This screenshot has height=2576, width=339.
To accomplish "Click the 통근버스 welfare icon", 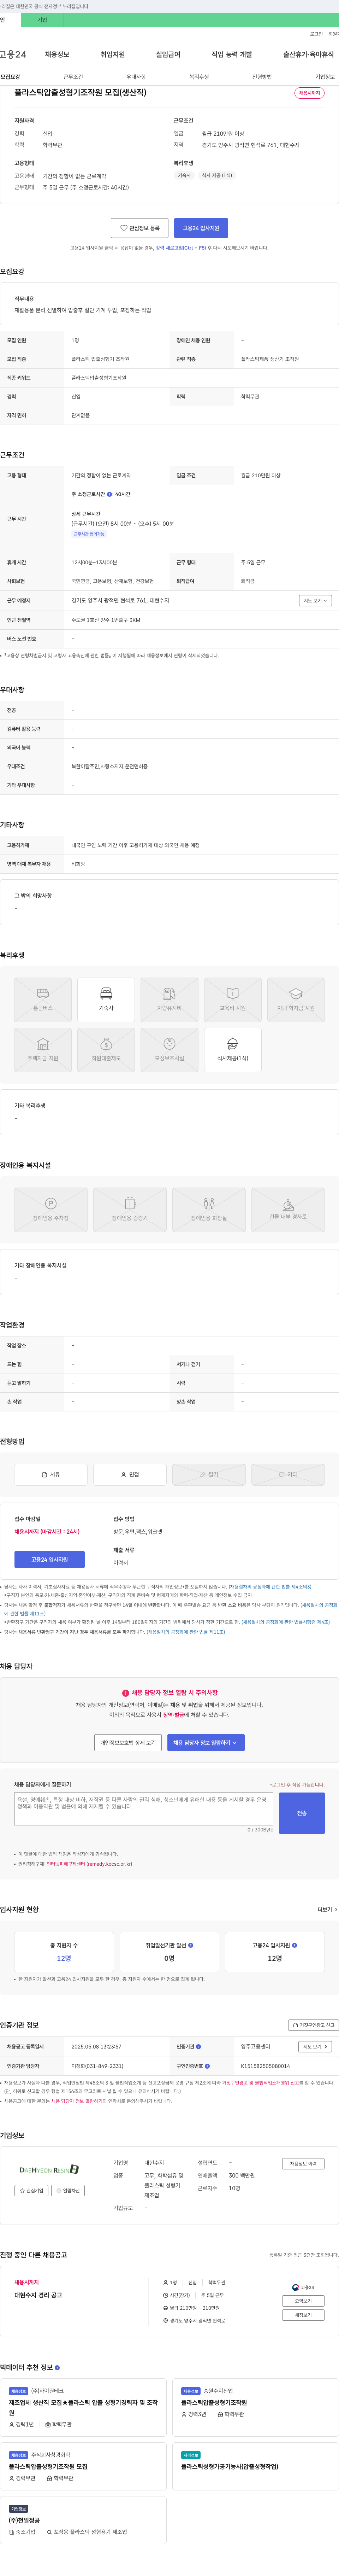I will (x=43, y=1000).
